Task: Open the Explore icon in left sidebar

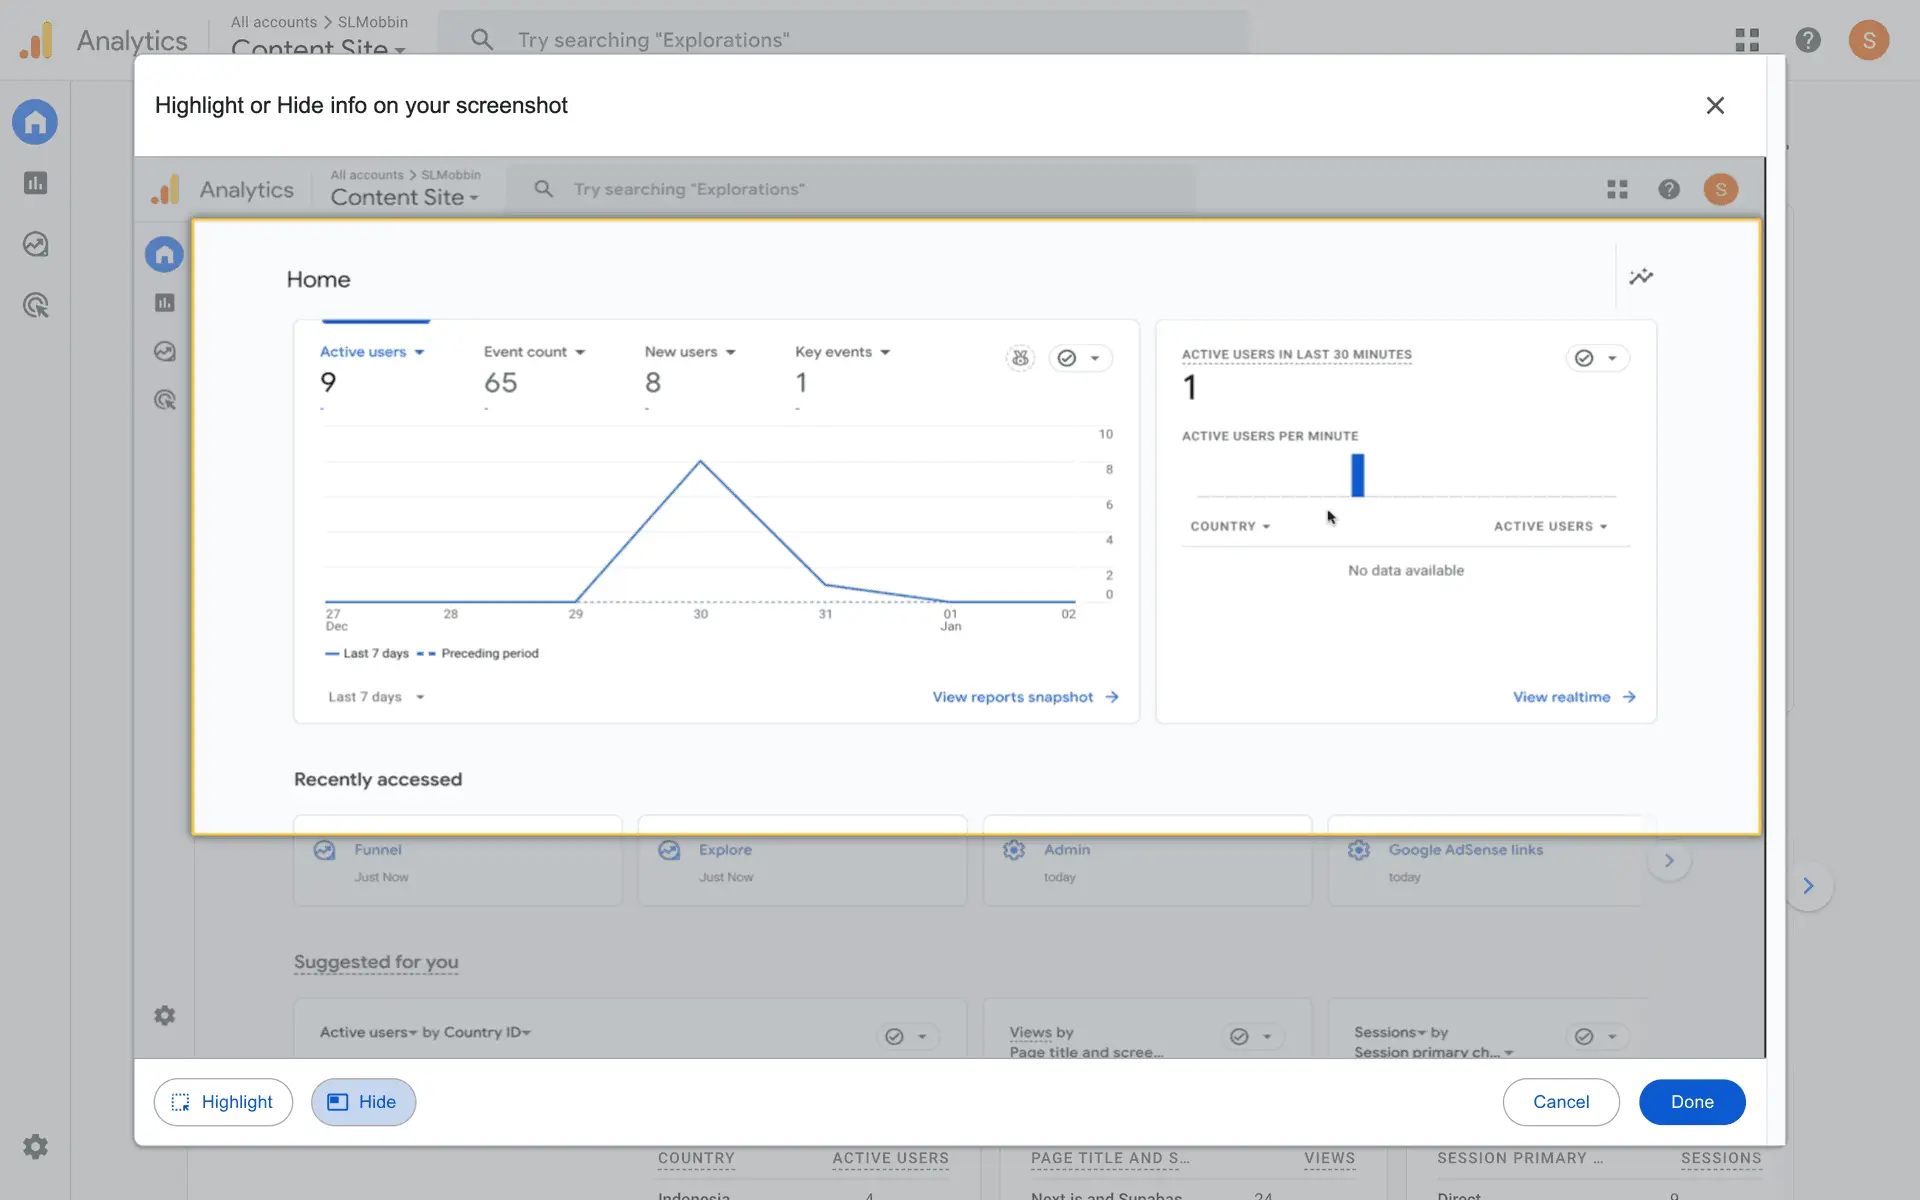Action: [x=35, y=244]
